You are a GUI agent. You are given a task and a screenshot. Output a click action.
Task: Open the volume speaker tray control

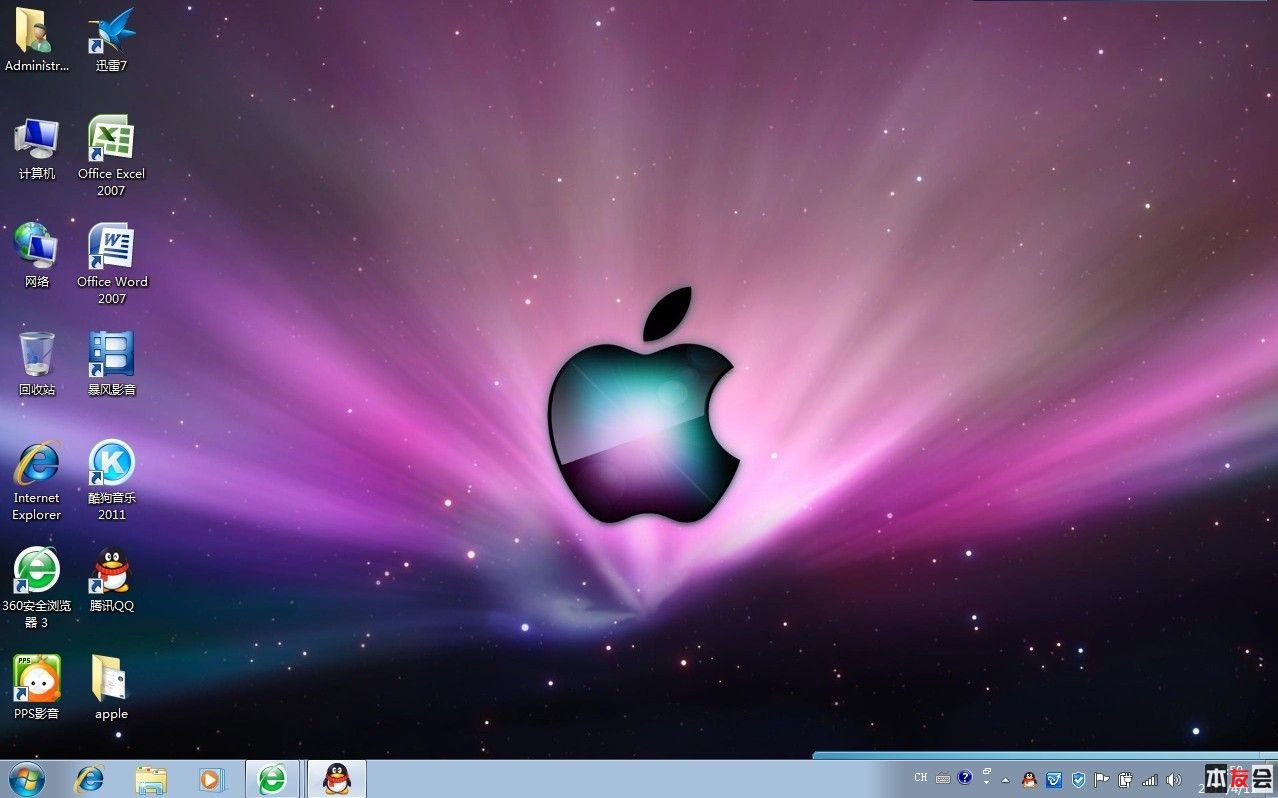tap(1174, 780)
